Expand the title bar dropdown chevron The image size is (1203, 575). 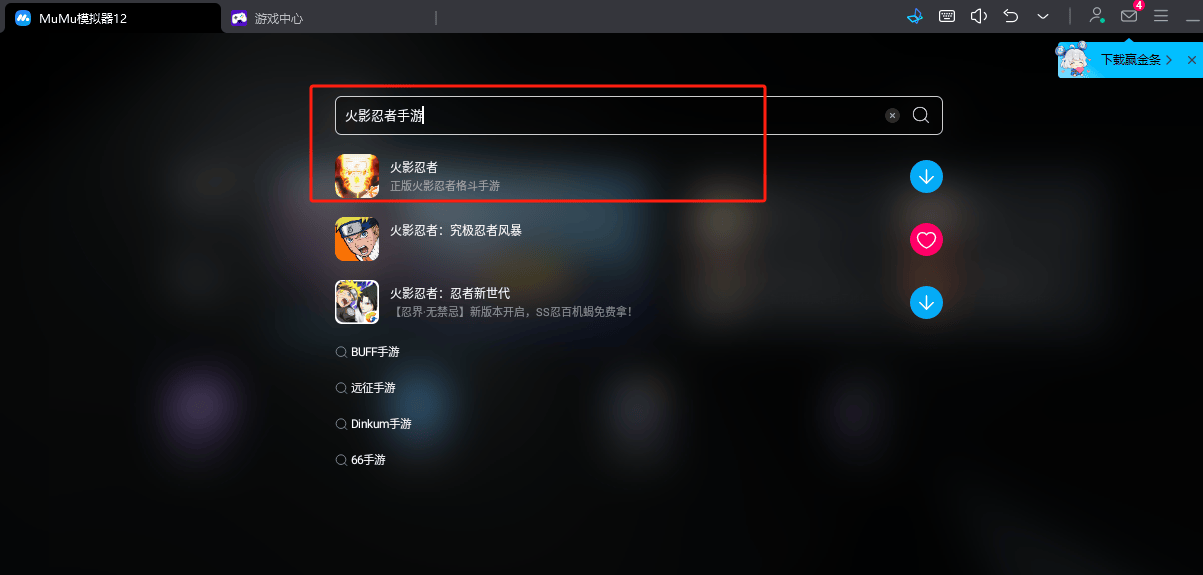[1043, 17]
